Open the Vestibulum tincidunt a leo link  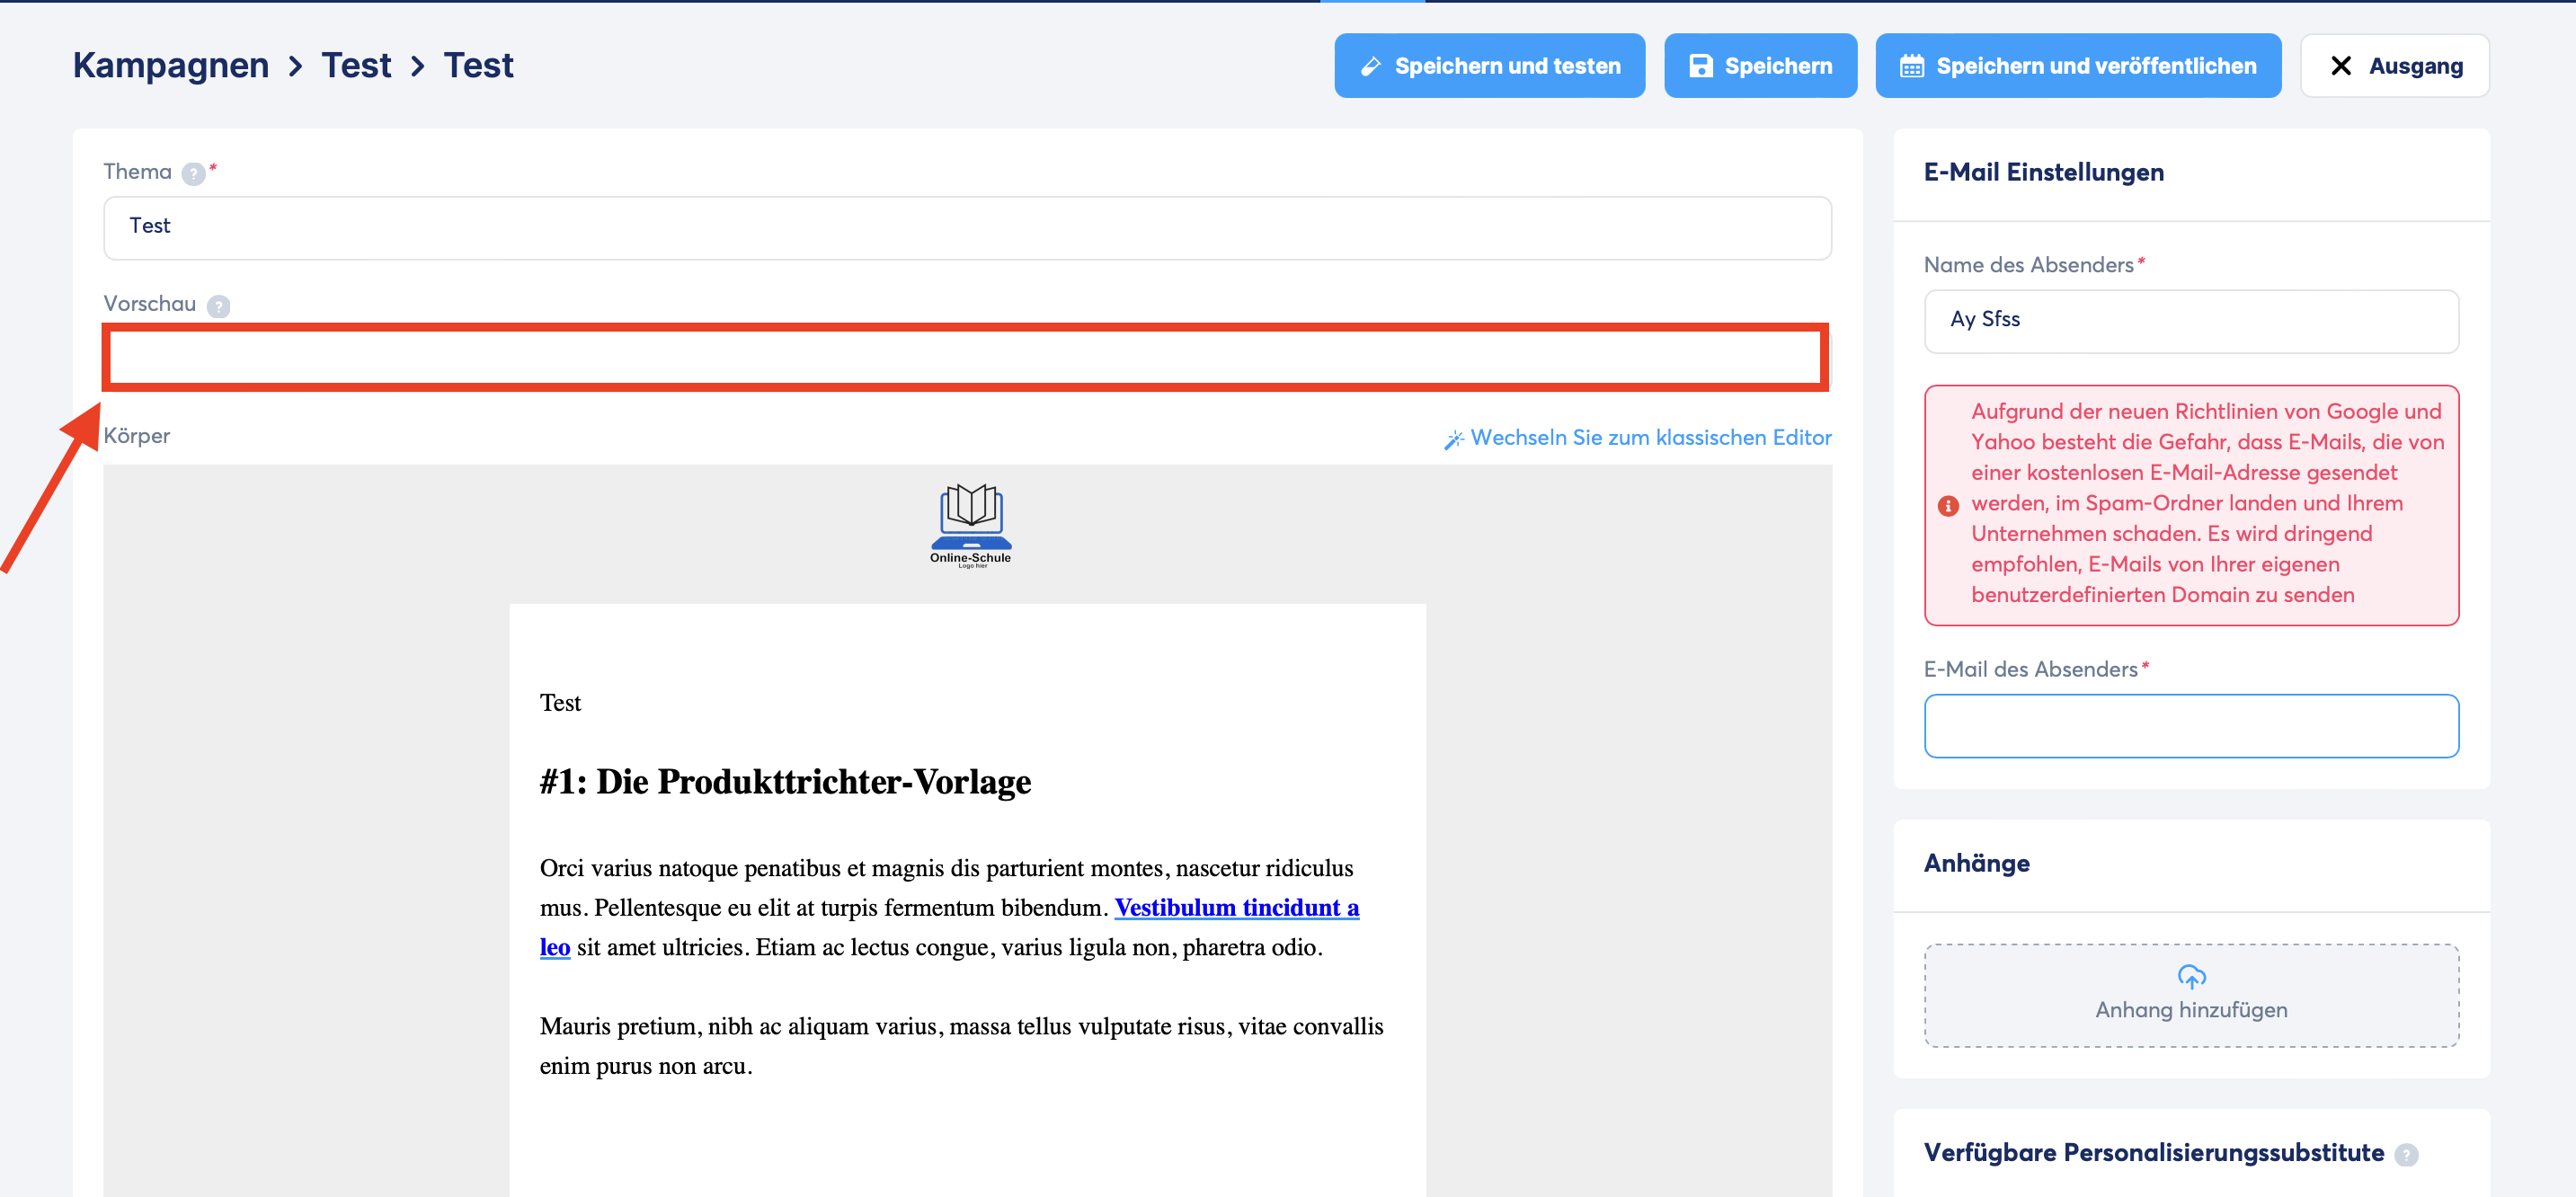point(1236,907)
